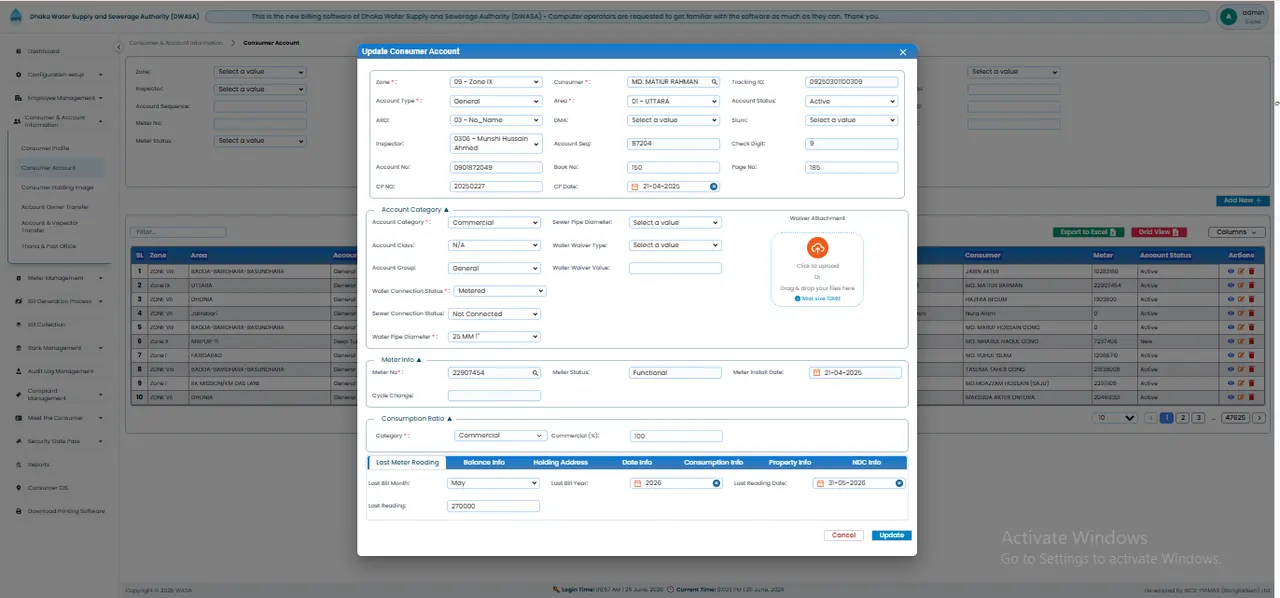Open Consumer Profile in the sidebar submenu

tap(45, 148)
